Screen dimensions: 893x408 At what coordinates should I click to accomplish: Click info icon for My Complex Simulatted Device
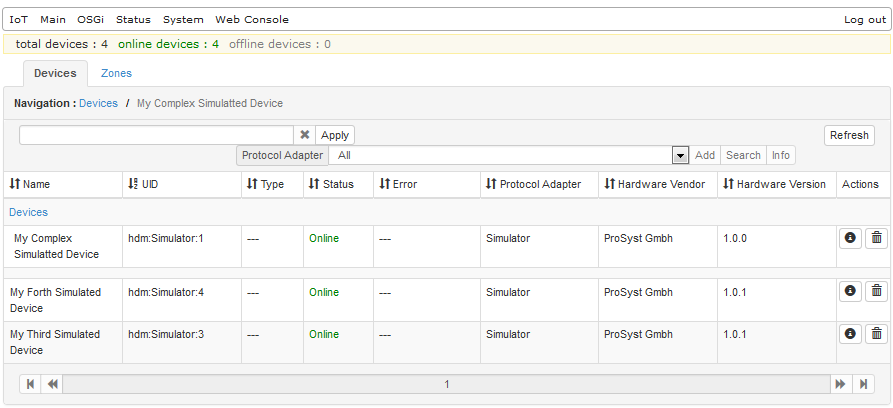pos(850,238)
